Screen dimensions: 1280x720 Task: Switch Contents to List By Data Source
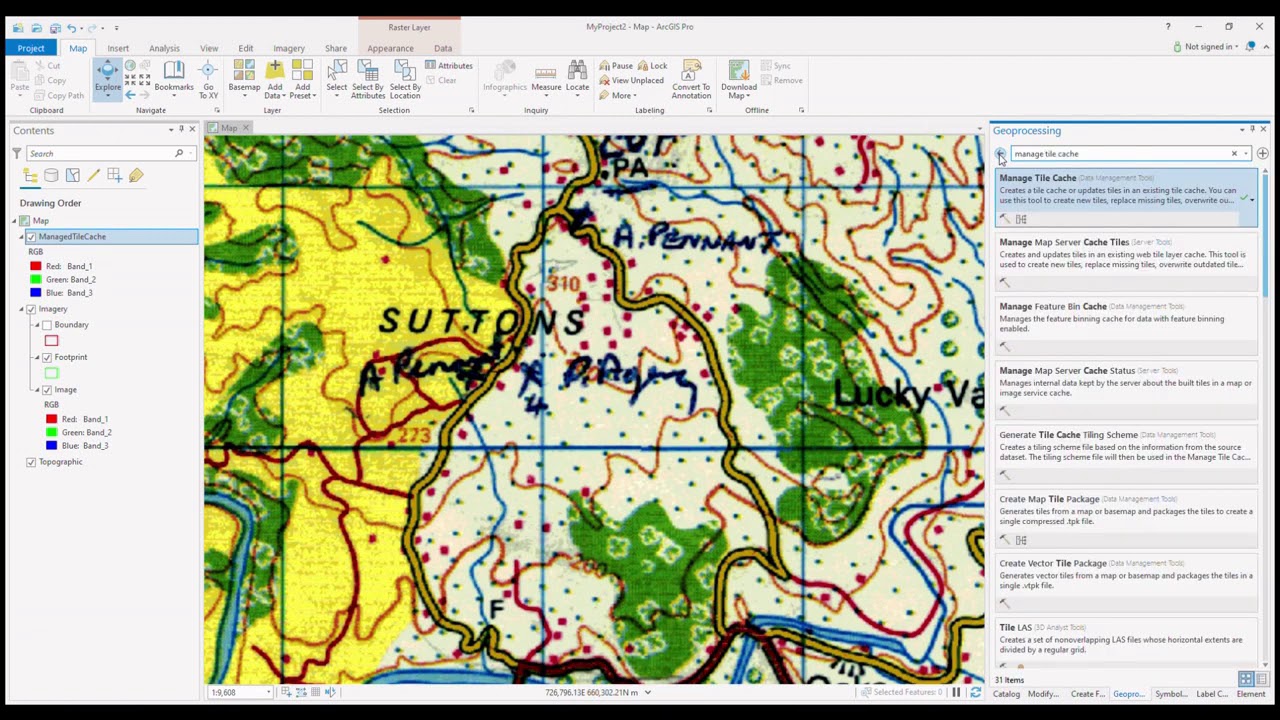click(52, 176)
